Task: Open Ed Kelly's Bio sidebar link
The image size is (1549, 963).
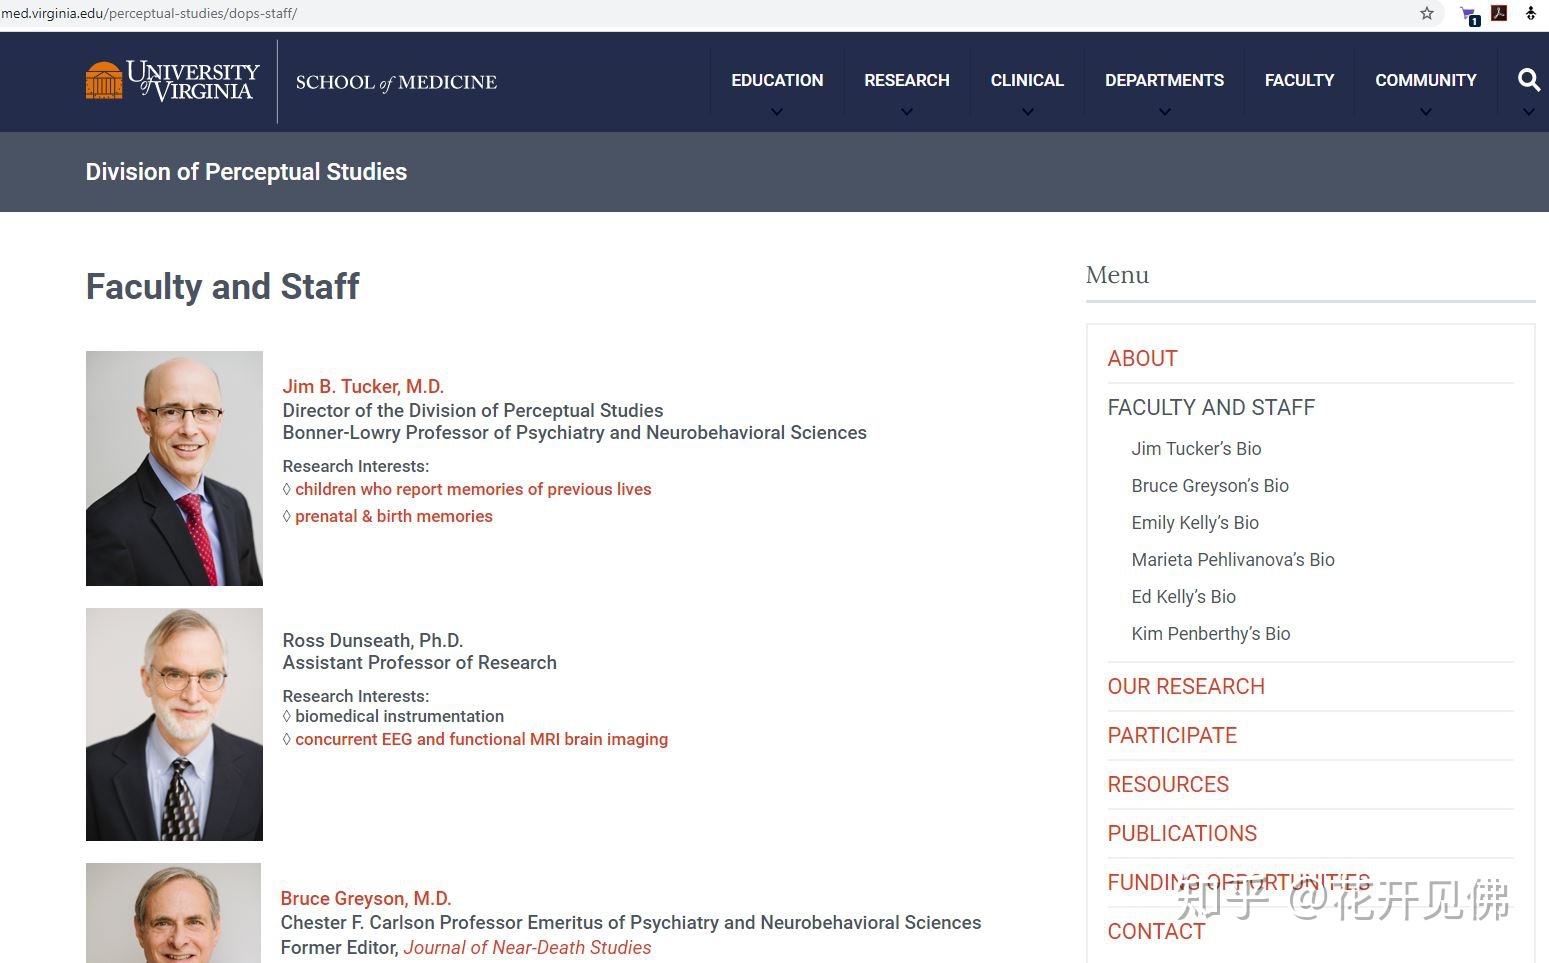Action: (1184, 596)
